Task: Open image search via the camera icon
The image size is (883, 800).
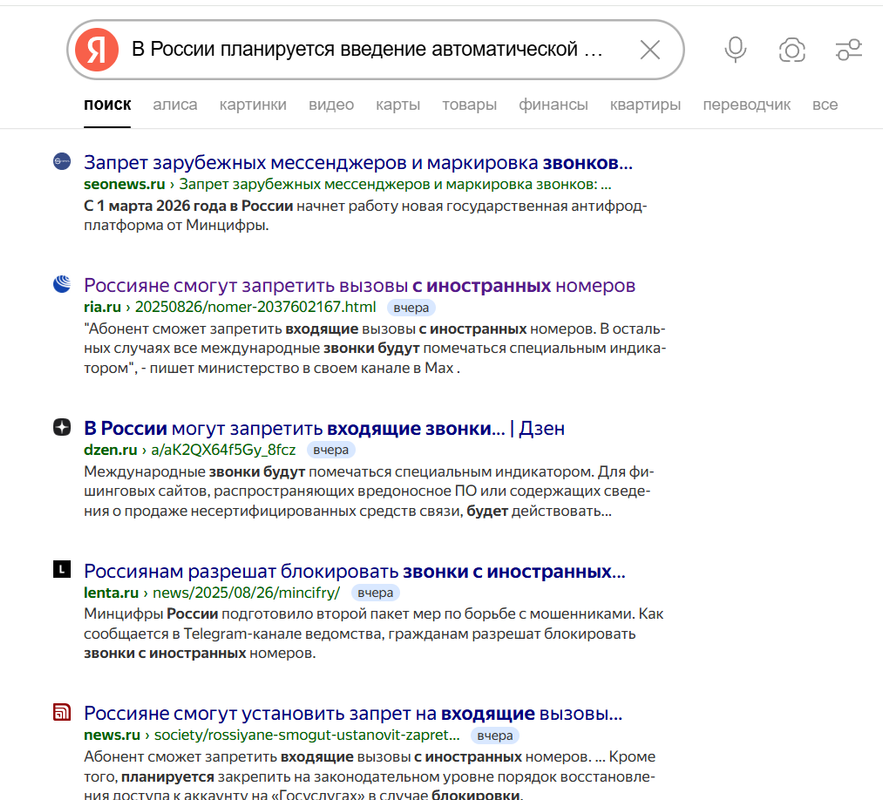Action: click(792, 50)
